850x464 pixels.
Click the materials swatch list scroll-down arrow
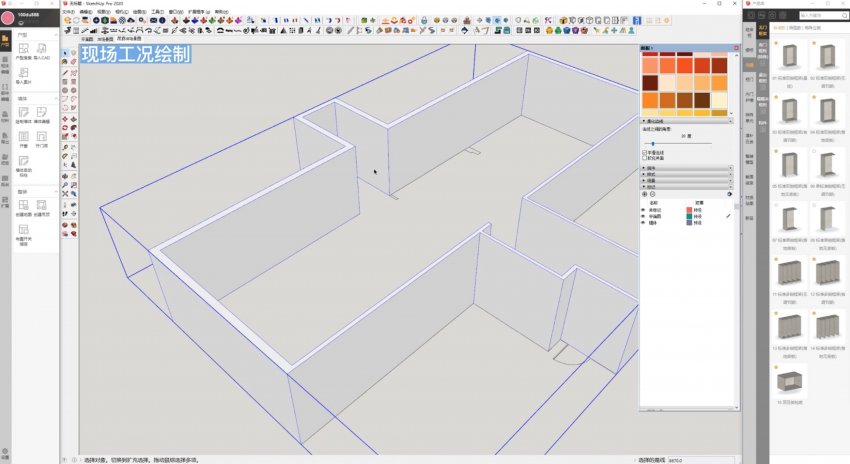coord(731,113)
